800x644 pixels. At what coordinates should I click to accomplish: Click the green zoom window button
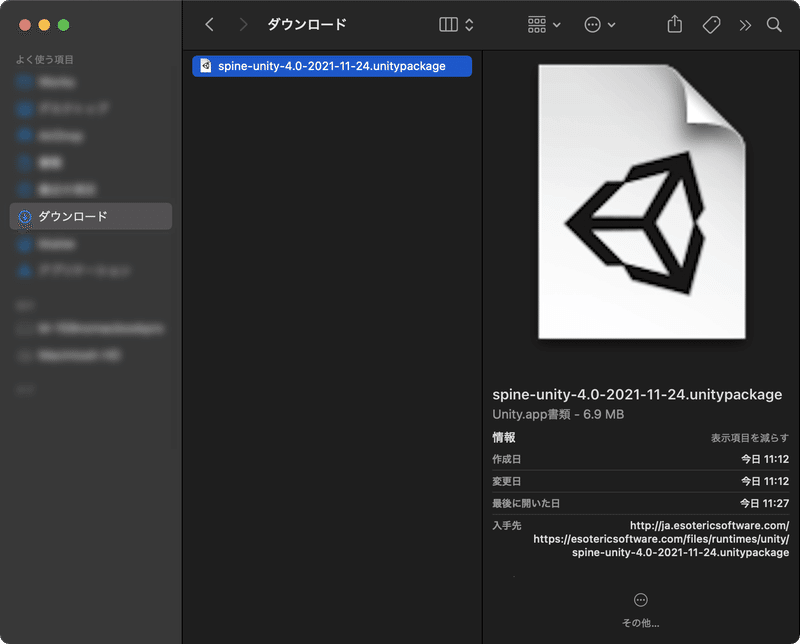pyautogui.click(x=63, y=25)
